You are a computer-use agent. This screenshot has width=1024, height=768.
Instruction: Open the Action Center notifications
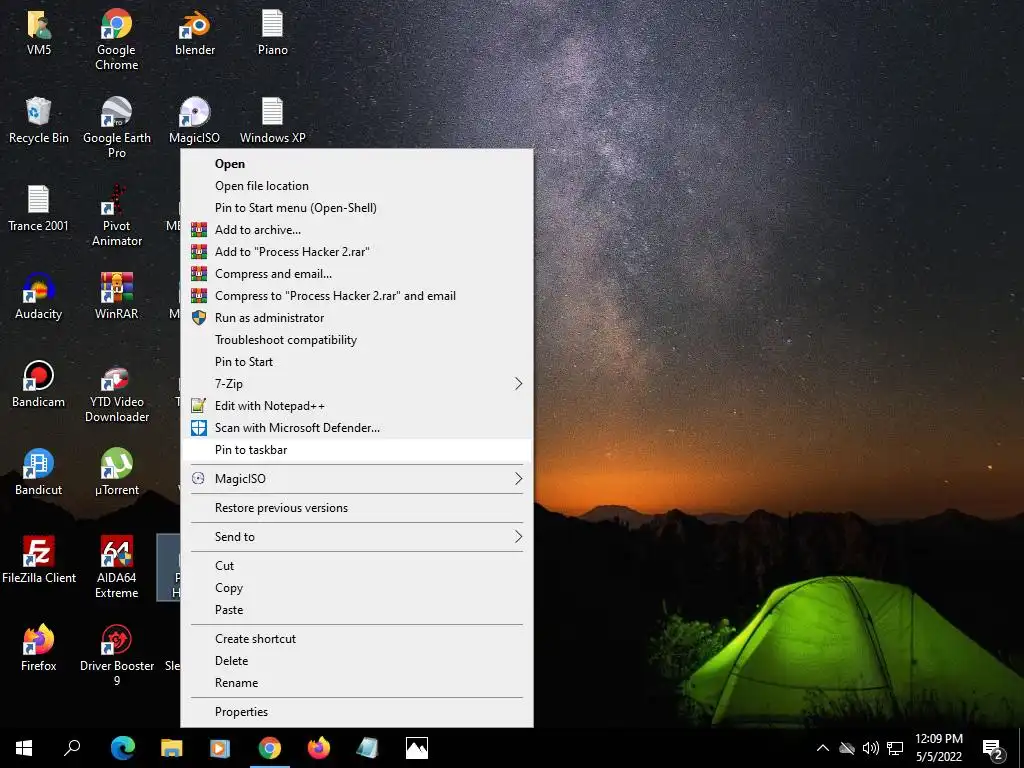pyautogui.click(x=993, y=748)
